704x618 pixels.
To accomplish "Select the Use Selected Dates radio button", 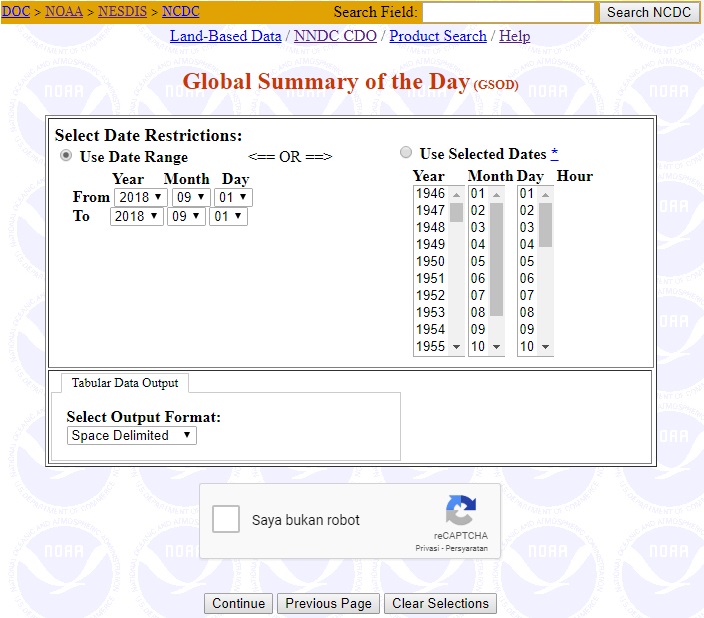I will [x=406, y=153].
